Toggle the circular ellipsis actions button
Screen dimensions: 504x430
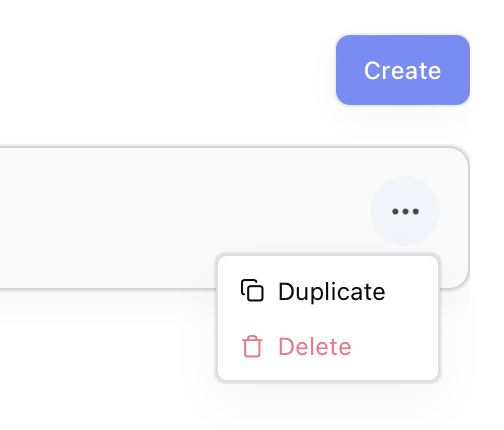click(405, 211)
